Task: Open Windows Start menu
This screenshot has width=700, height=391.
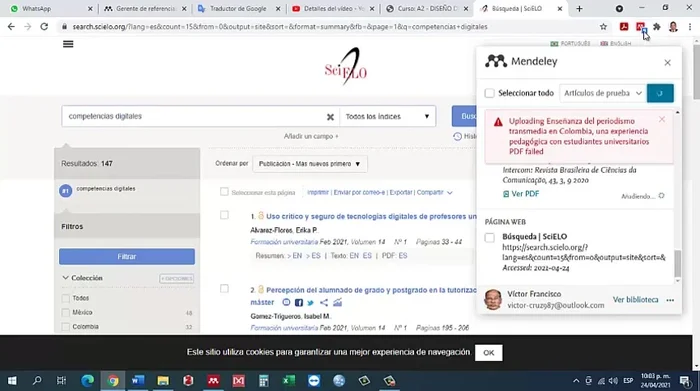Action: click(12, 381)
